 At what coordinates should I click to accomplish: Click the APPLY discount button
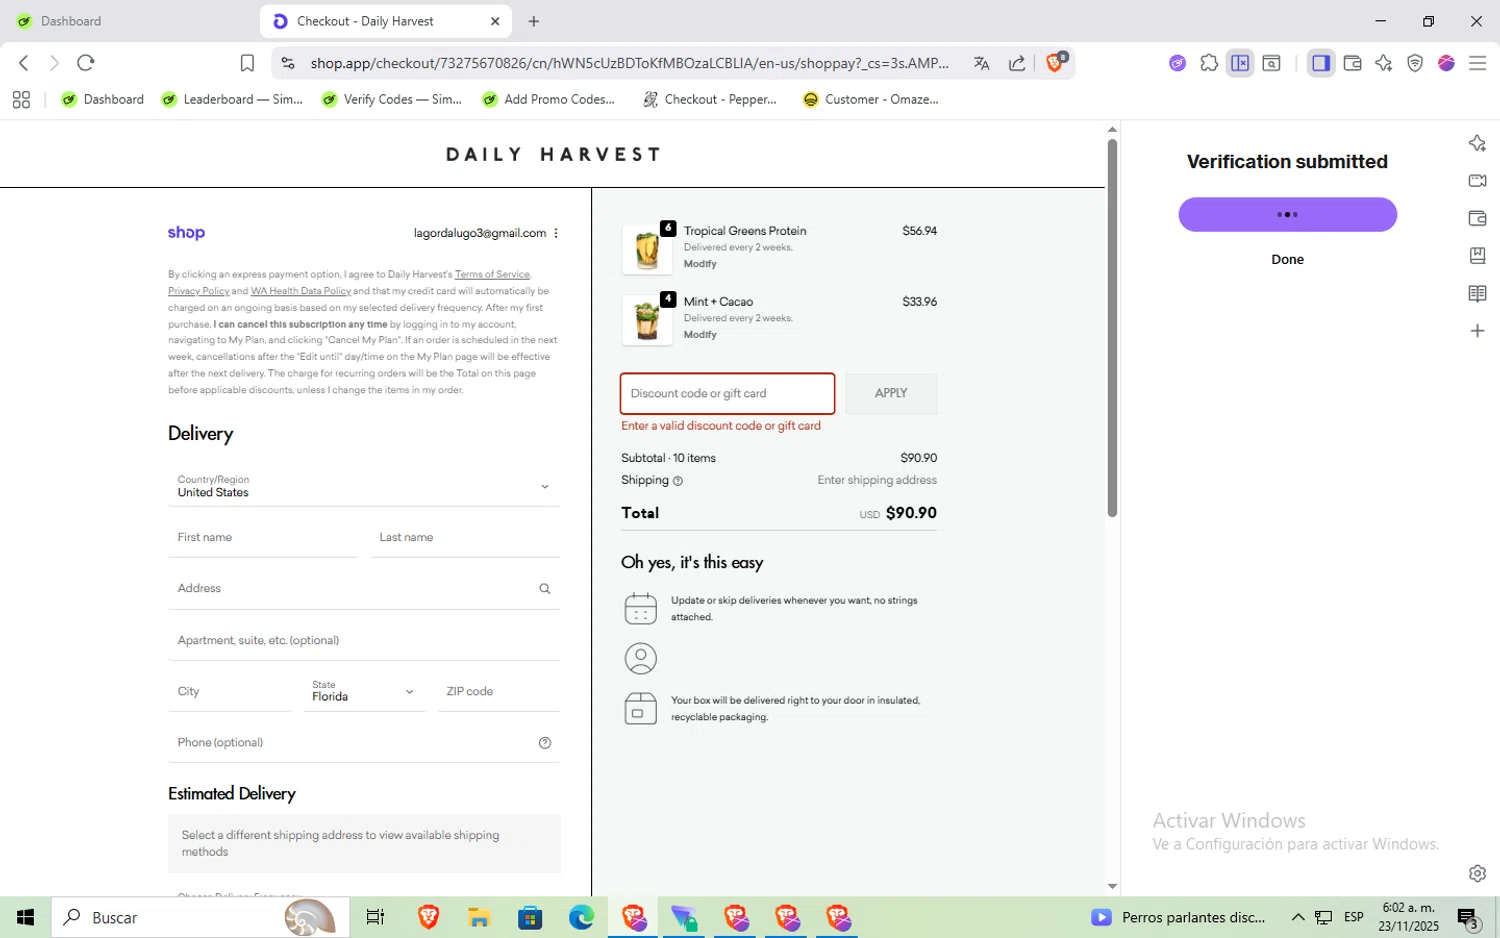tap(891, 393)
